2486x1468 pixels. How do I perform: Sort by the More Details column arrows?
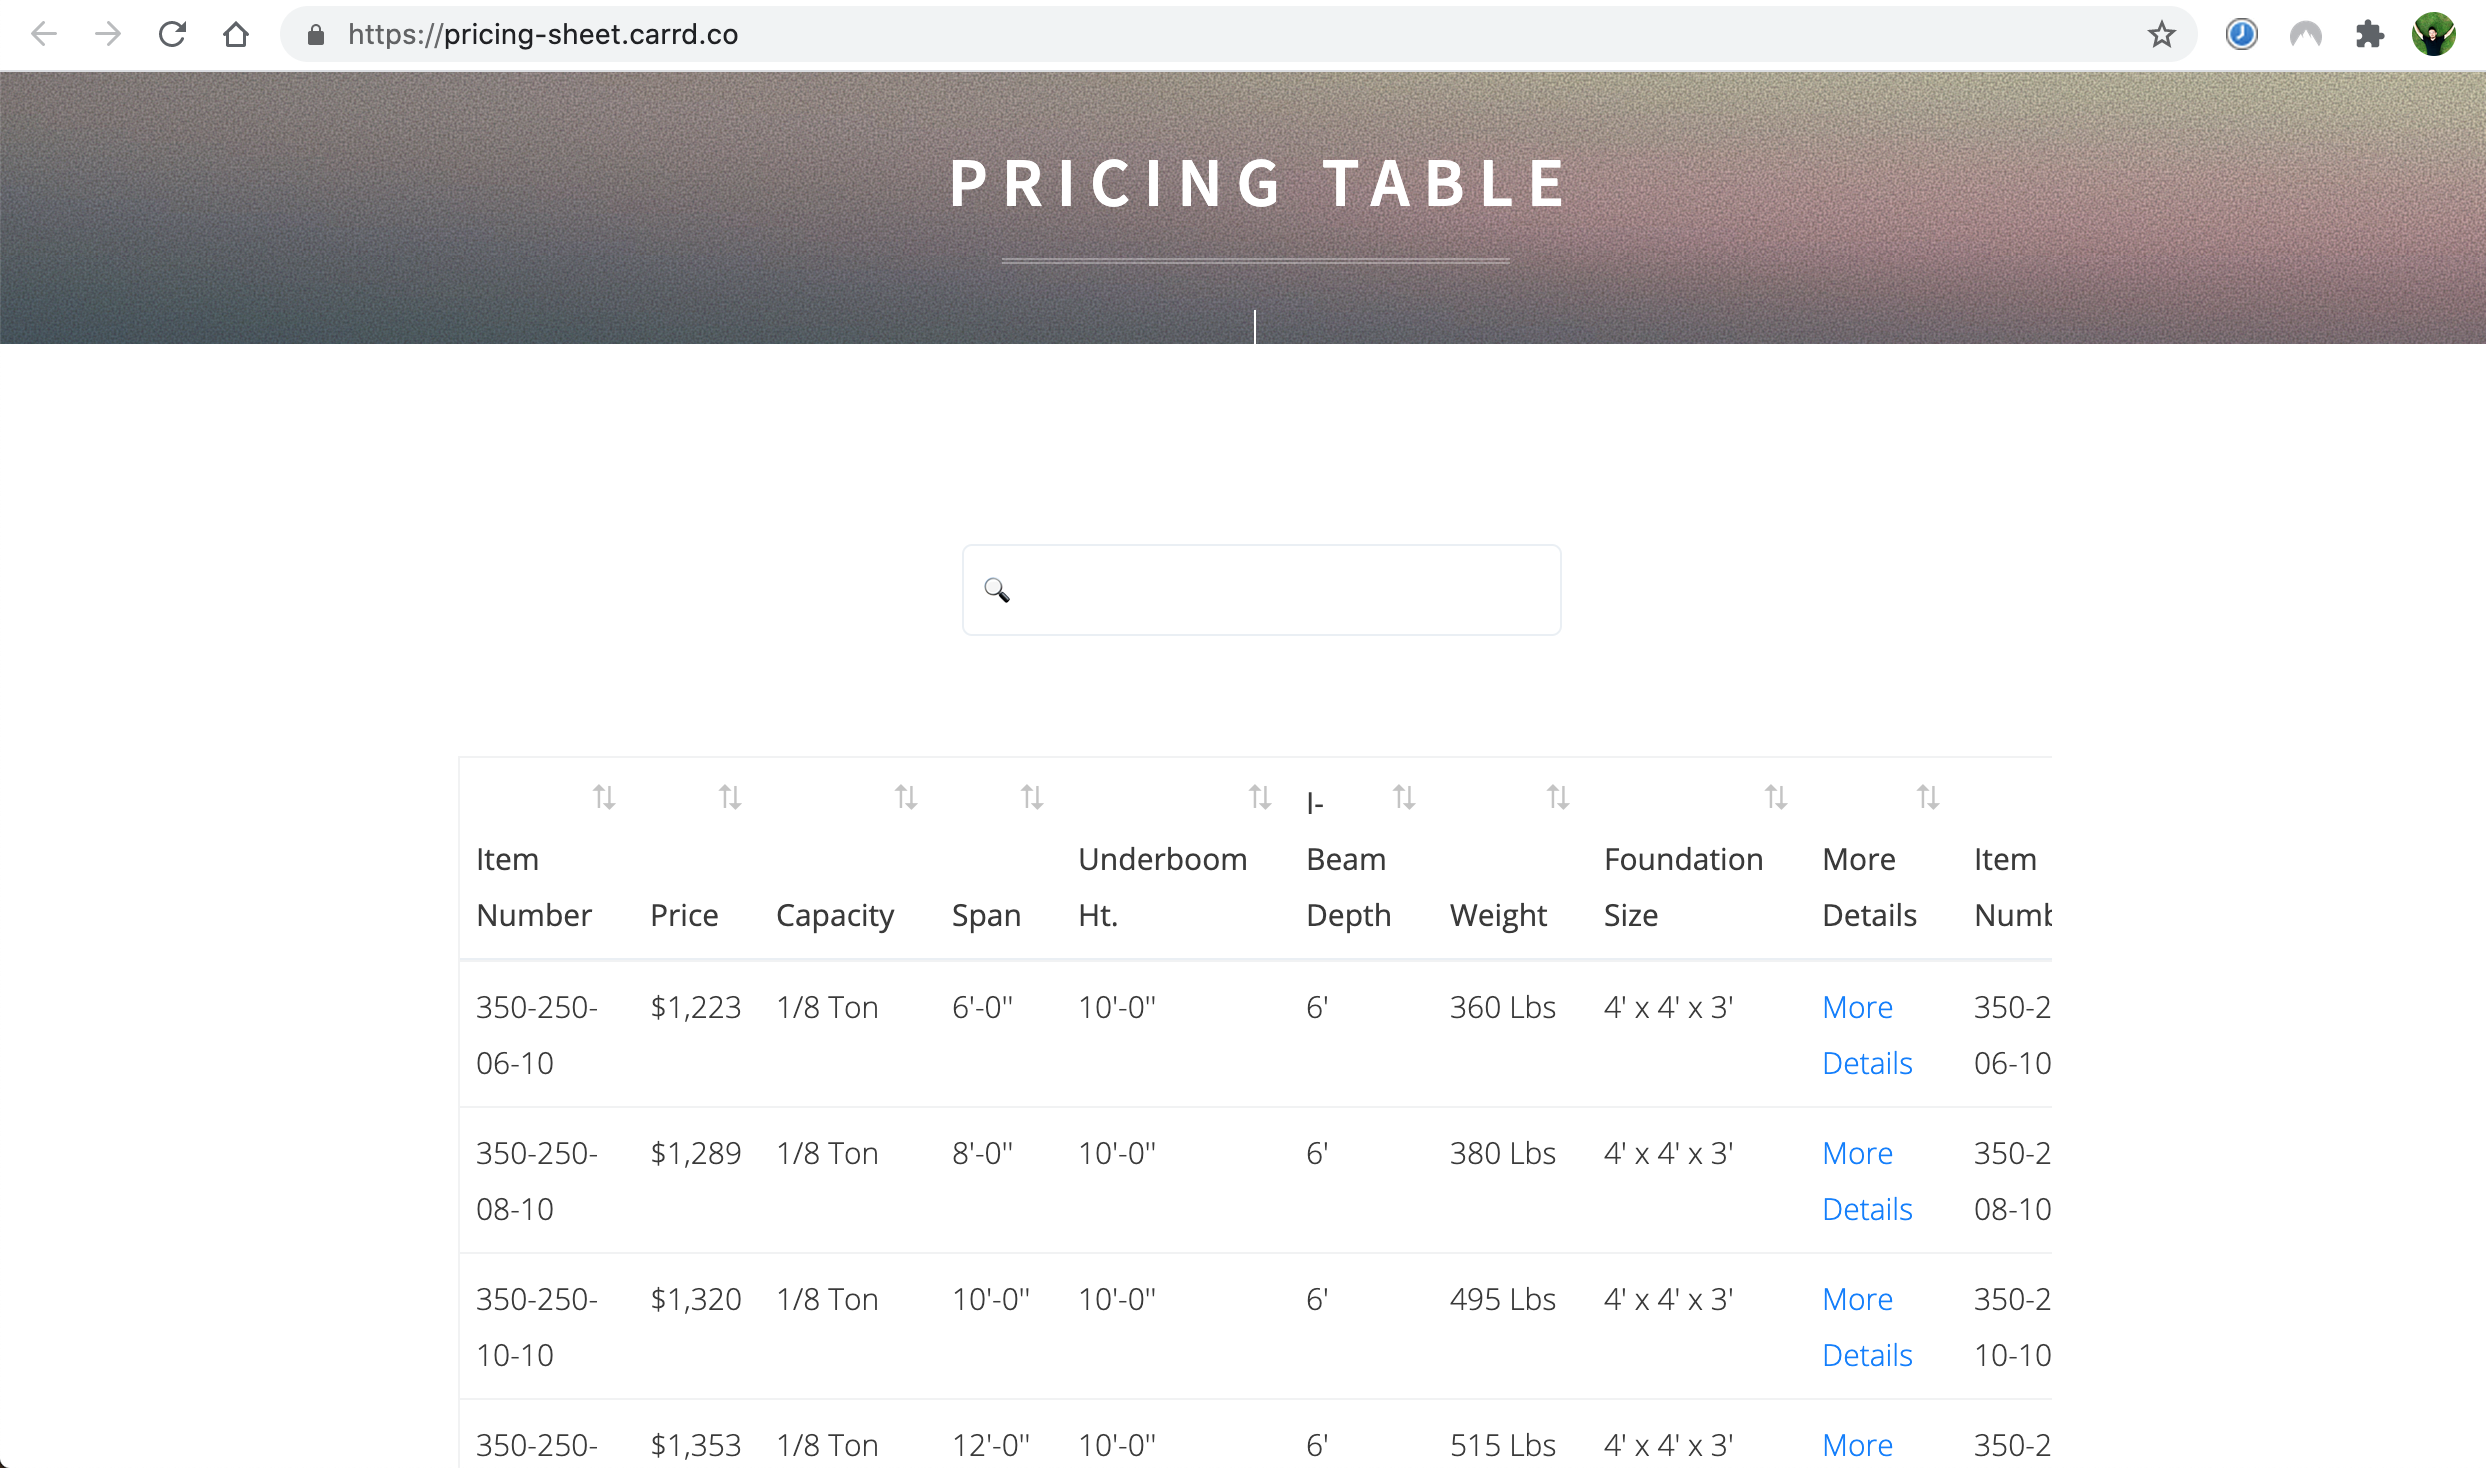pyautogui.click(x=1928, y=797)
